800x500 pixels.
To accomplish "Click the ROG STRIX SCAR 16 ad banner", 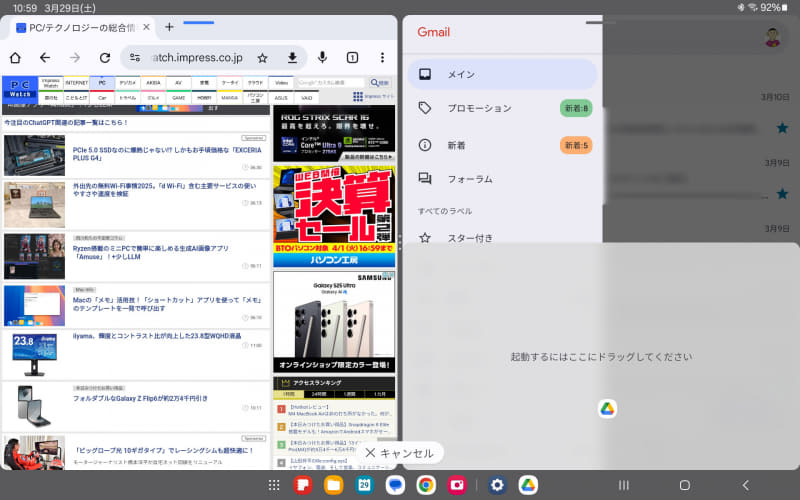I will (x=334, y=133).
